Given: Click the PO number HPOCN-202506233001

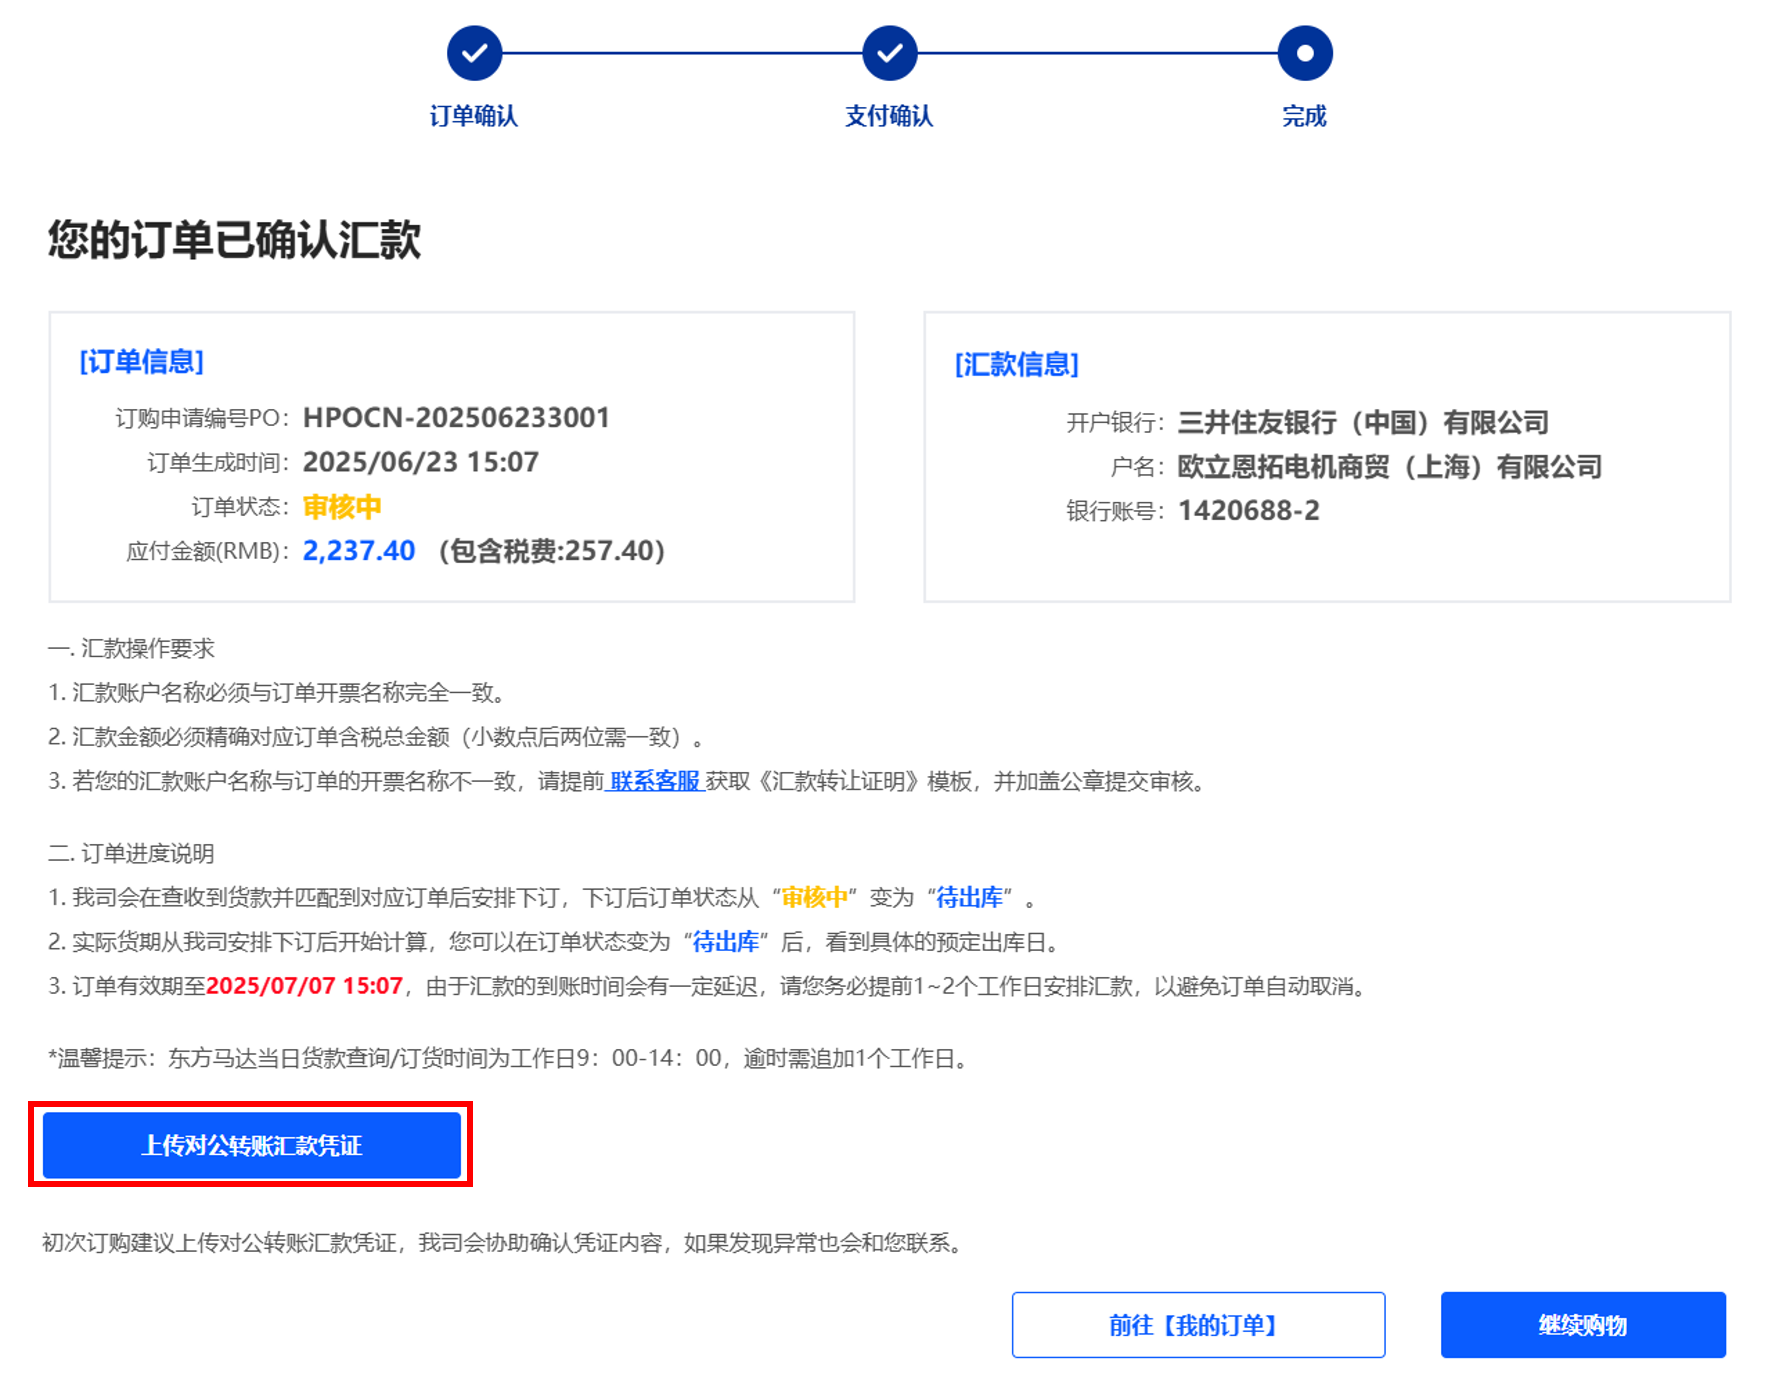Looking at the screenshot, I should 456,418.
